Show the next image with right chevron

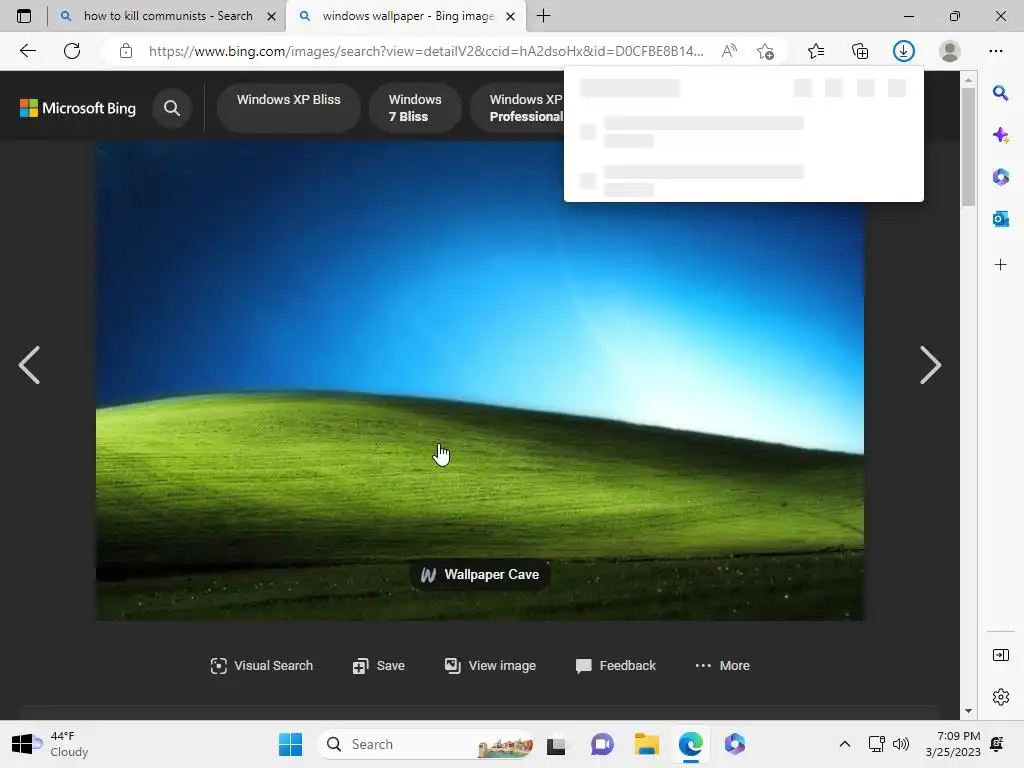930,365
